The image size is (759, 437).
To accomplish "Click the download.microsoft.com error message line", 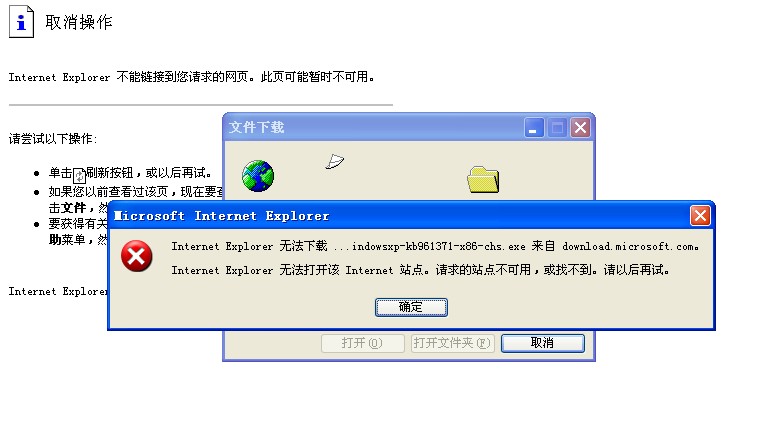I will point(435,246).
